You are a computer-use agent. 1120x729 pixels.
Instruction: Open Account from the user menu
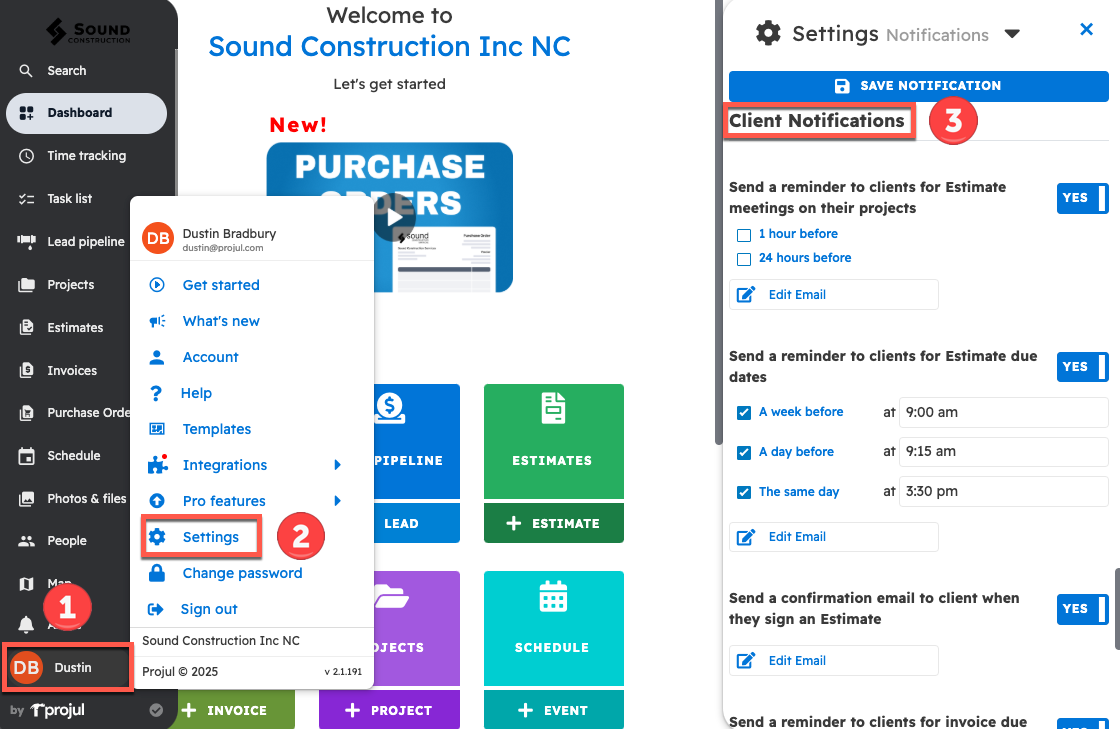point(210,357)
